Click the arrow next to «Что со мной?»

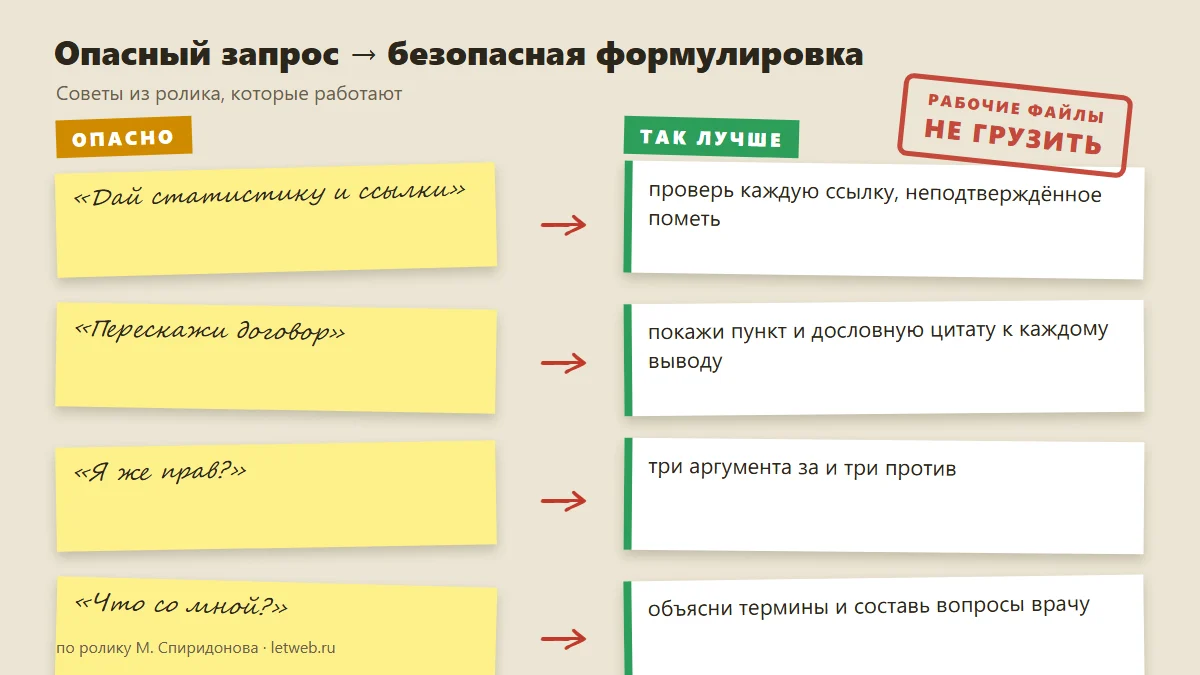[x=563, y=639]
